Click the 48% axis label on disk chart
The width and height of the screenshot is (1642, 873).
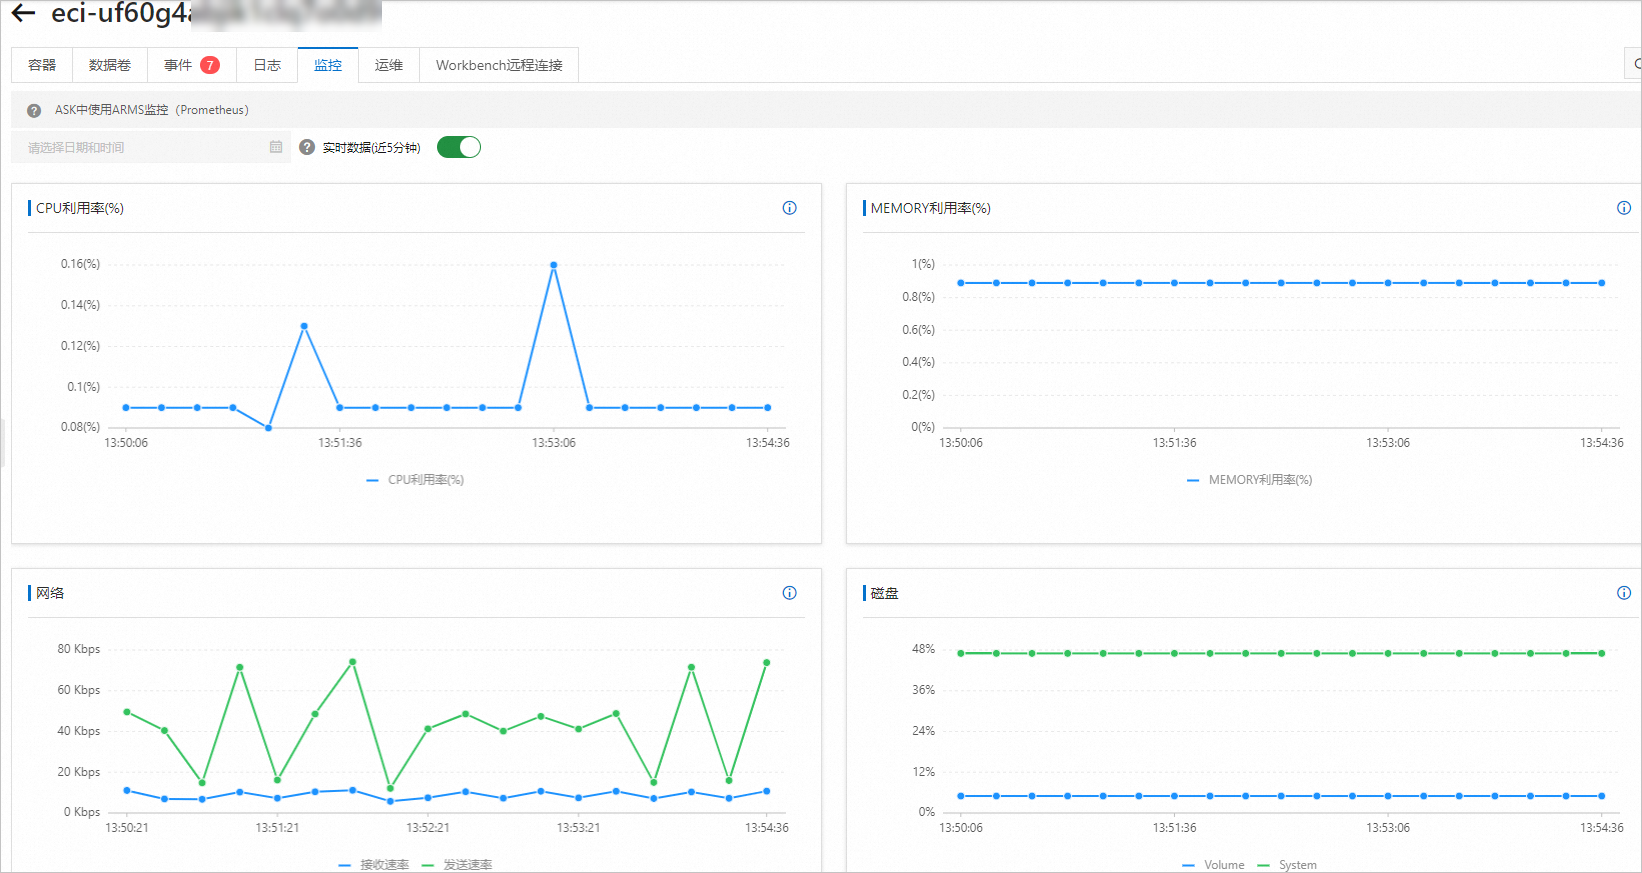point(923,649)
